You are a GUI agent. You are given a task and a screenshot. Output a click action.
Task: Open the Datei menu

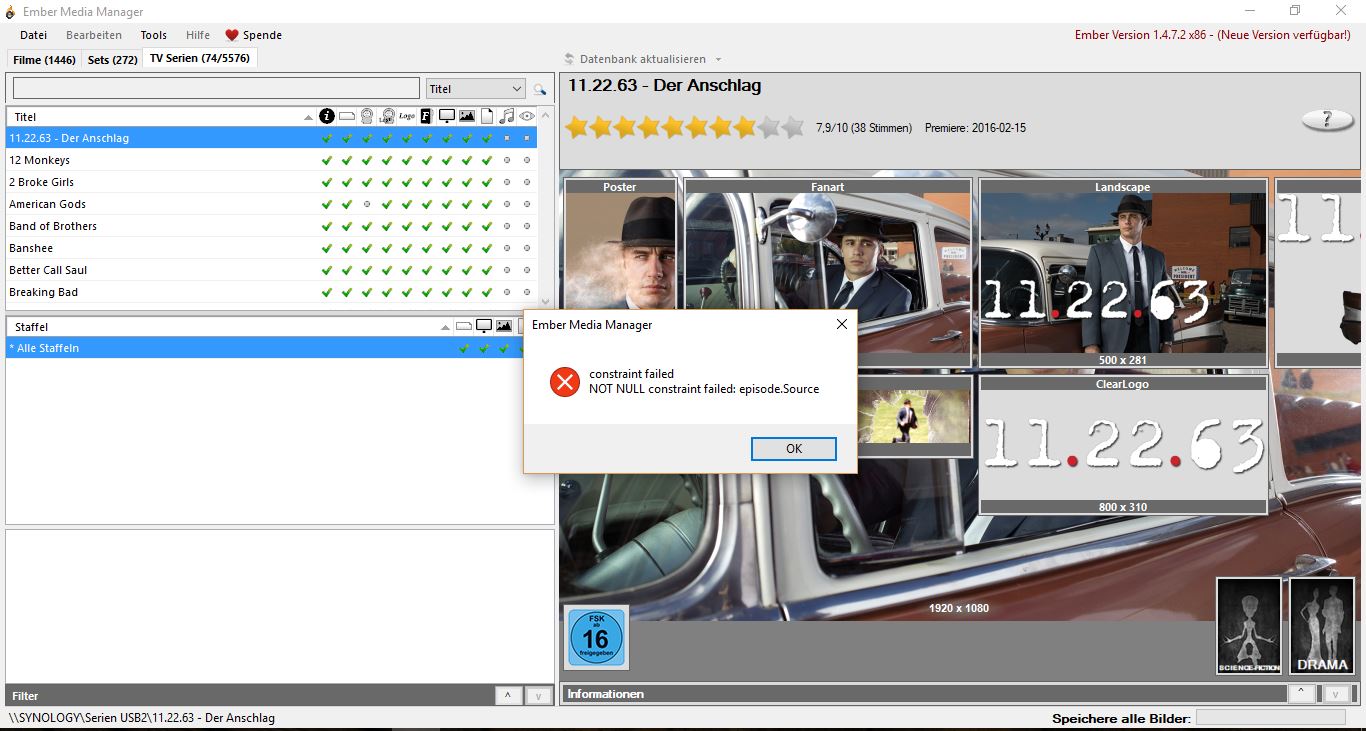(x=33, y=35)
